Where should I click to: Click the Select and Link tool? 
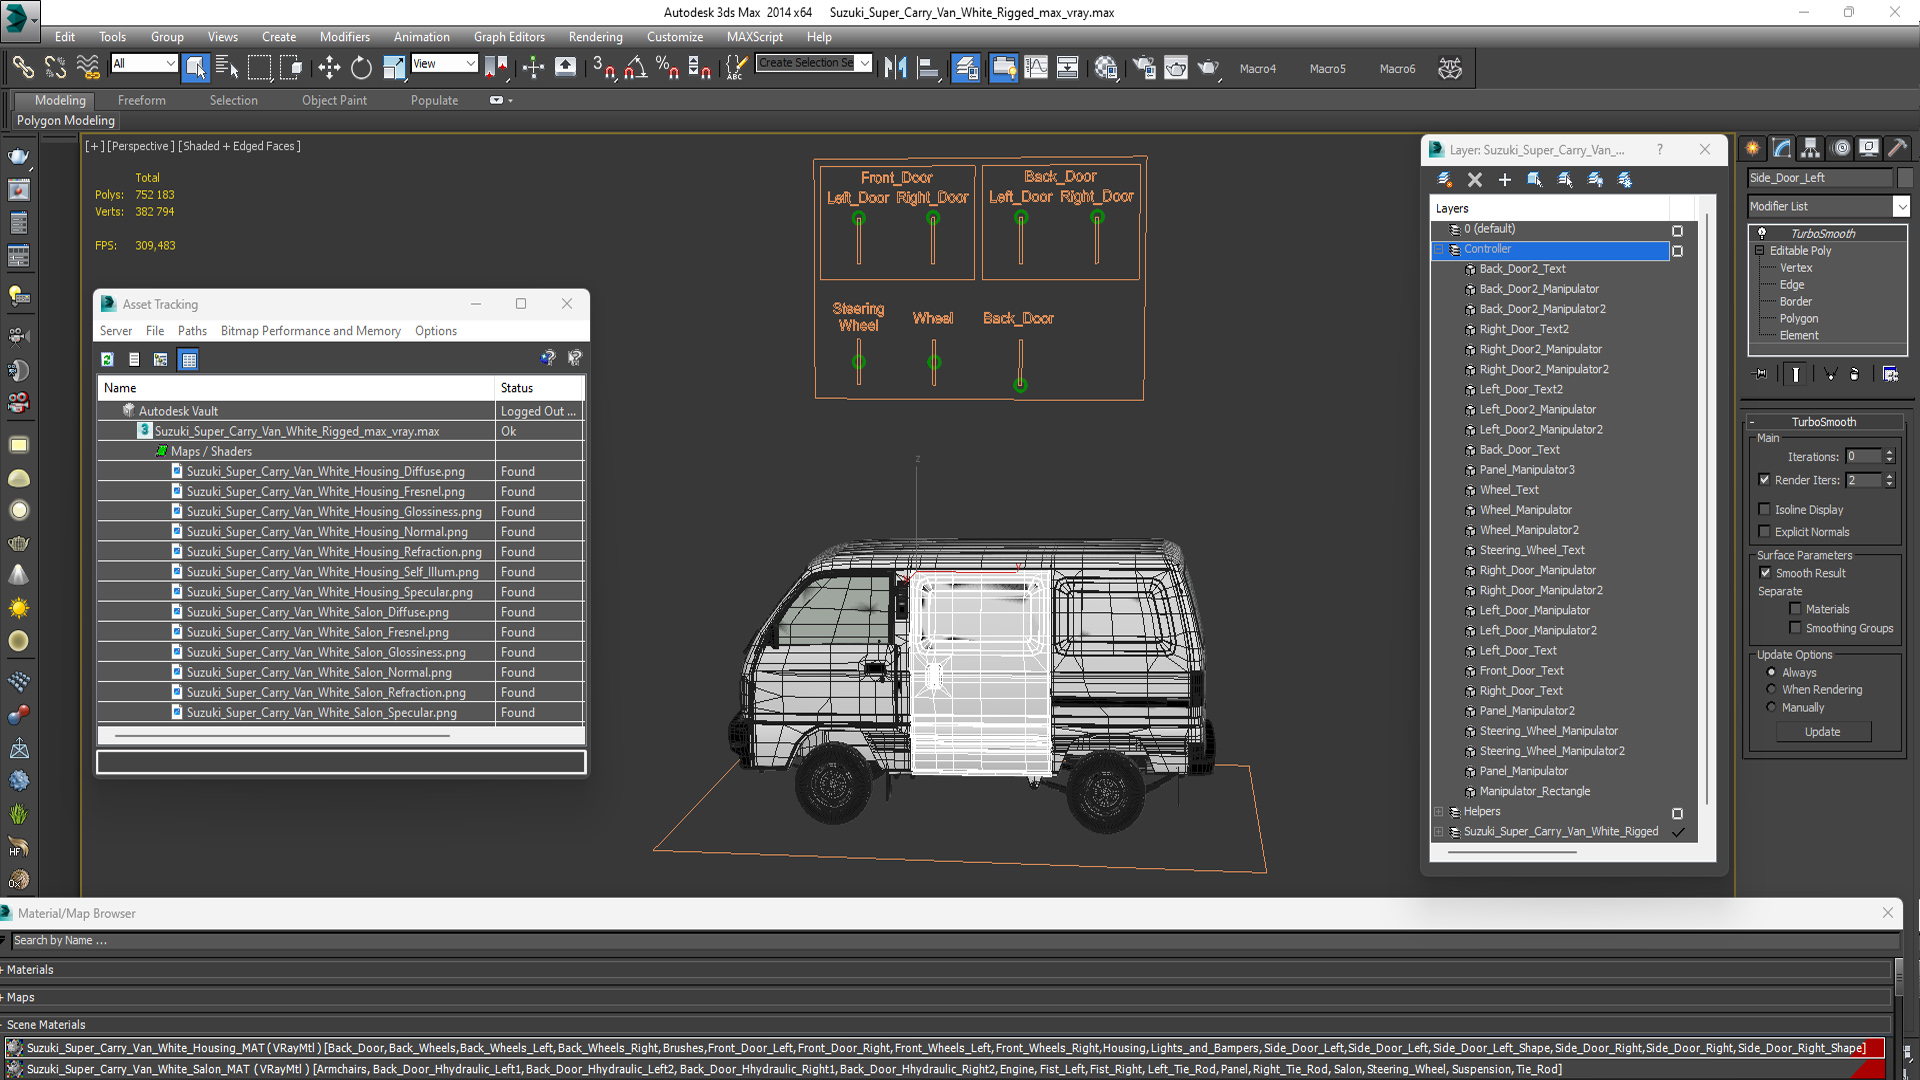[22, 68]
